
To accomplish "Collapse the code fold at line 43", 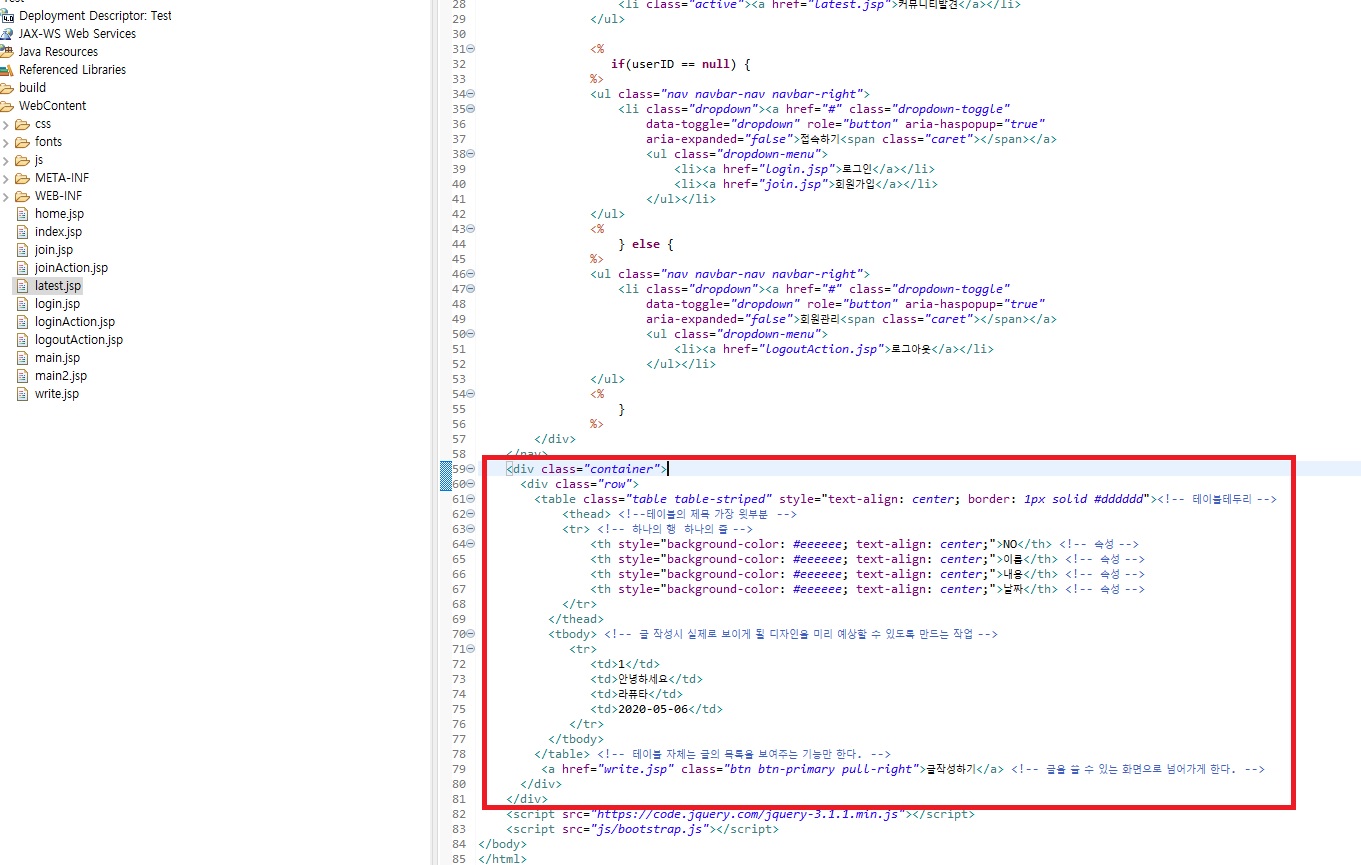I will point(471,229).
